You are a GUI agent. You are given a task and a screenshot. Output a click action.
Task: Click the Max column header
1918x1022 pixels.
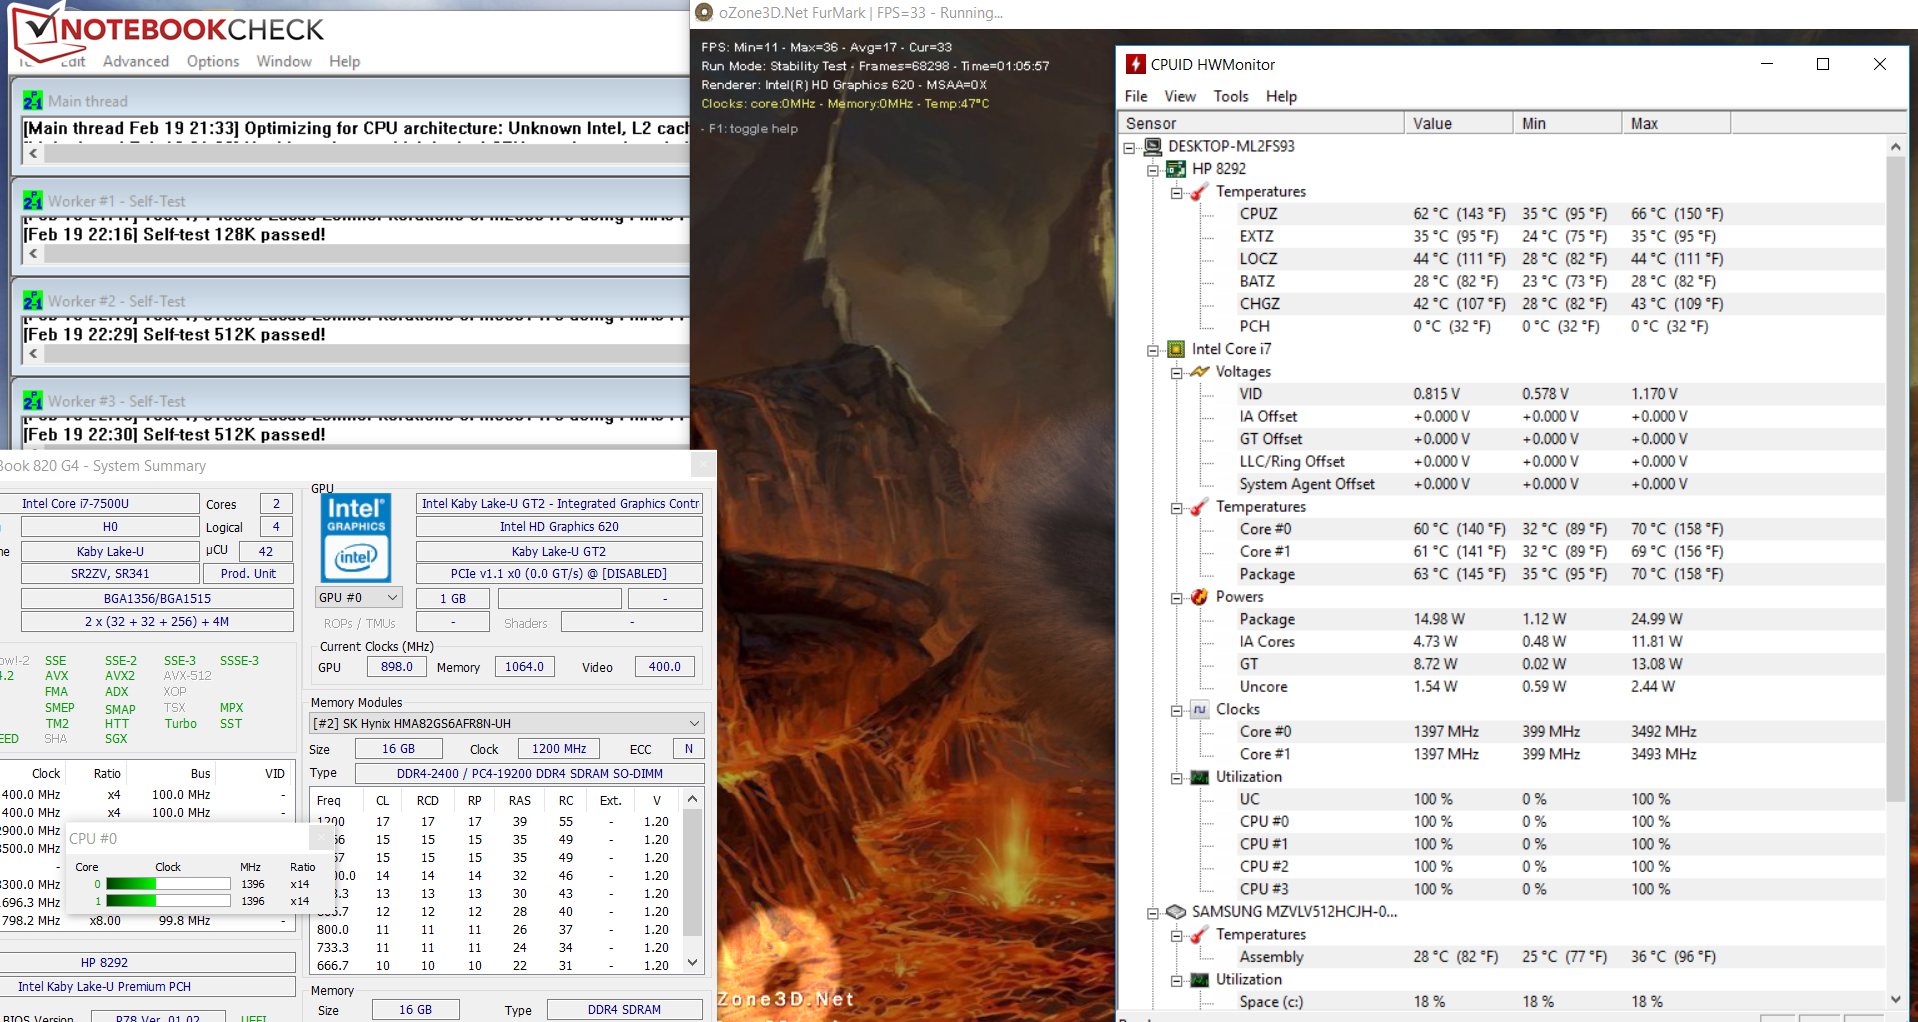point(1676,123)
